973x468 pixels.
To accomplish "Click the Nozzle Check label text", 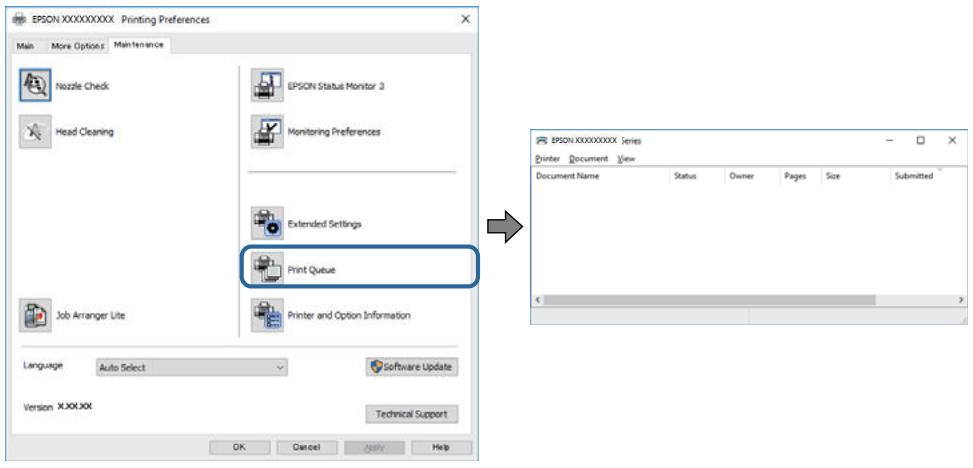I will click(x=83, y=86).
